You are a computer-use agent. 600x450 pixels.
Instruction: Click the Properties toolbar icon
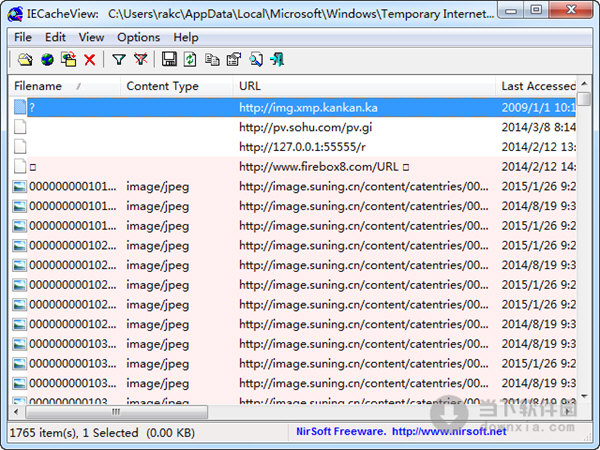[233, 60]
